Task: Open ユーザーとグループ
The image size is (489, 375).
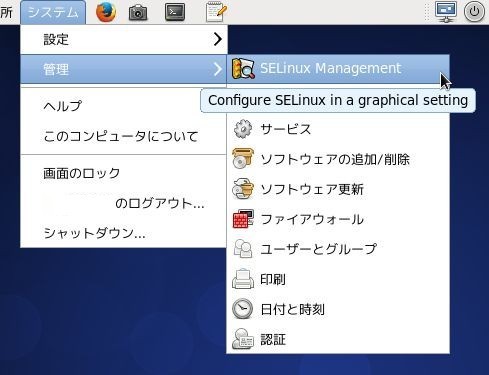Action: (338, 249)
